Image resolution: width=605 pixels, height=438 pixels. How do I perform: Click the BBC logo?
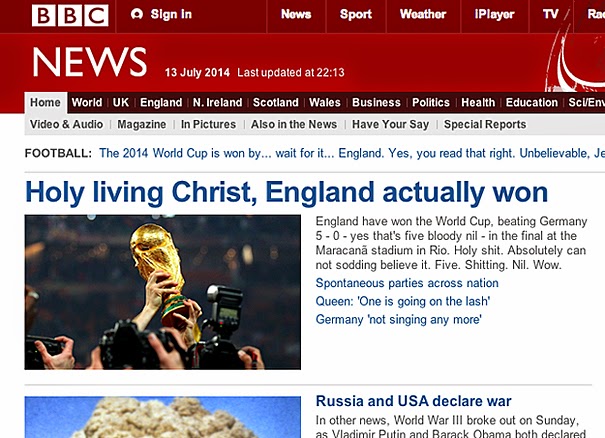click(70, 15)
